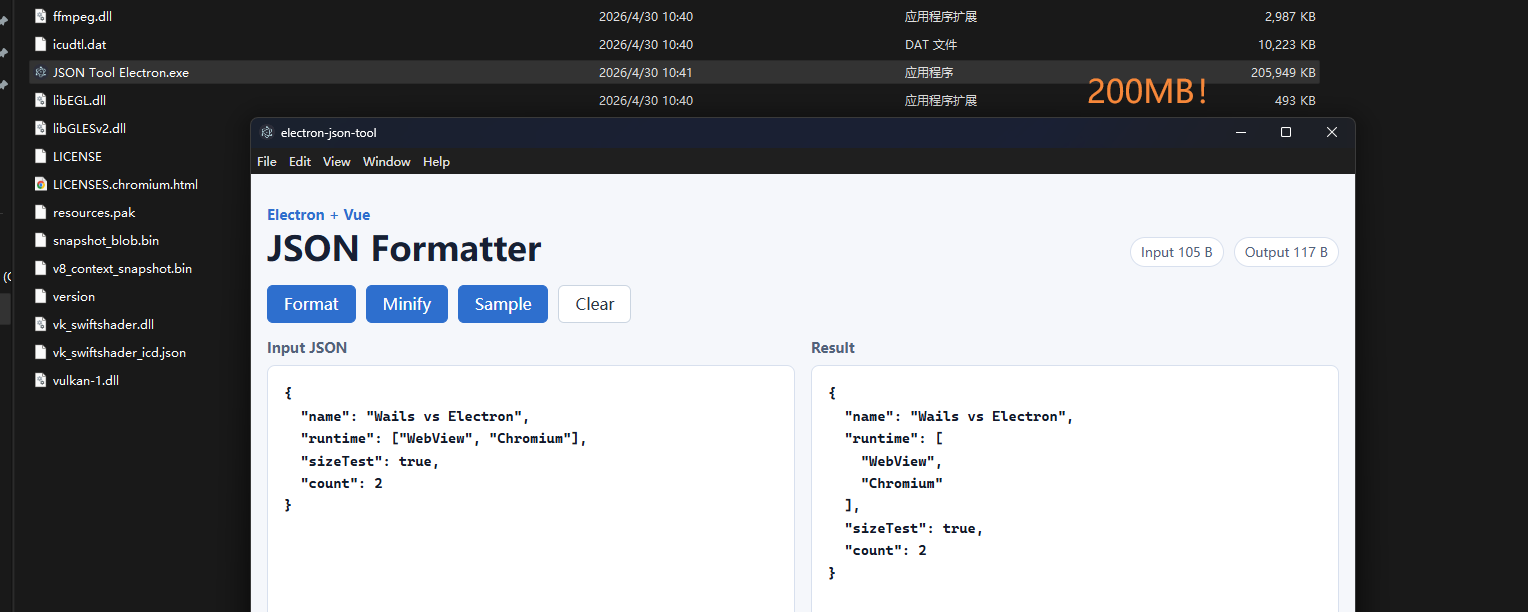1528x612 pixels.
Task: Click the vk_swiftshader.dll file icon
Action: 40,324
